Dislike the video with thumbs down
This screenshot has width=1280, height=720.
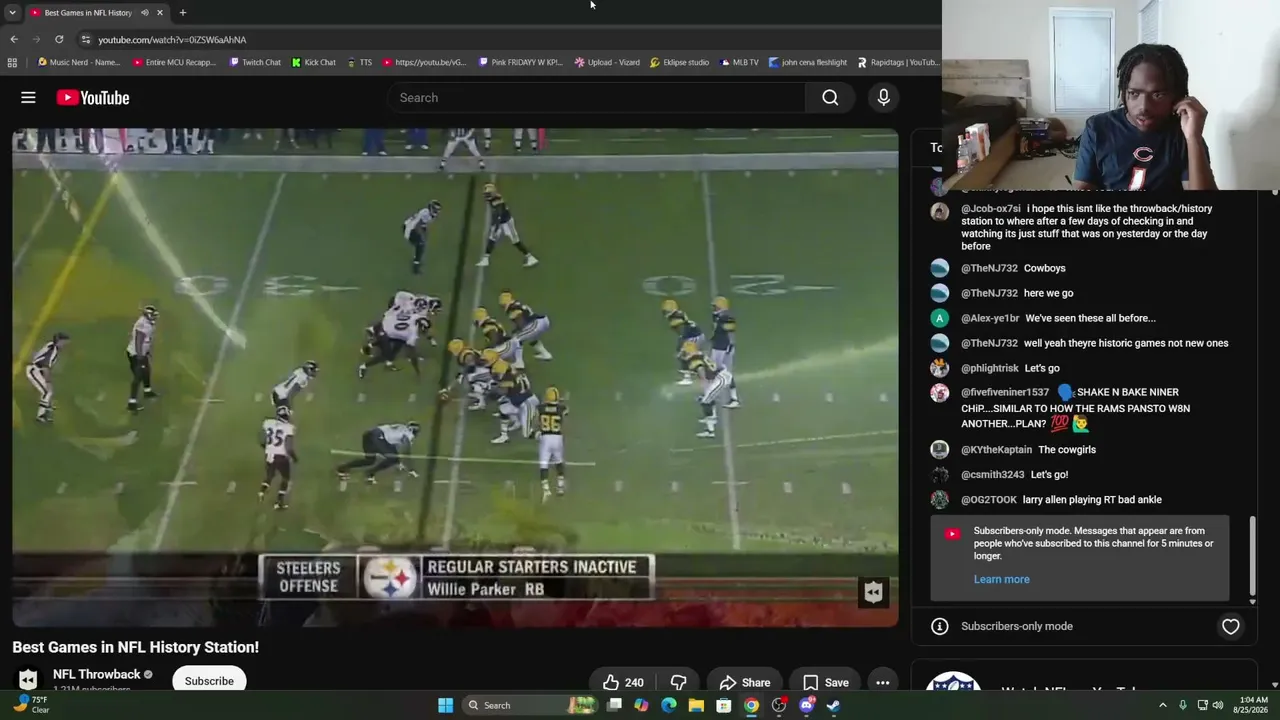tap(678, 682)
